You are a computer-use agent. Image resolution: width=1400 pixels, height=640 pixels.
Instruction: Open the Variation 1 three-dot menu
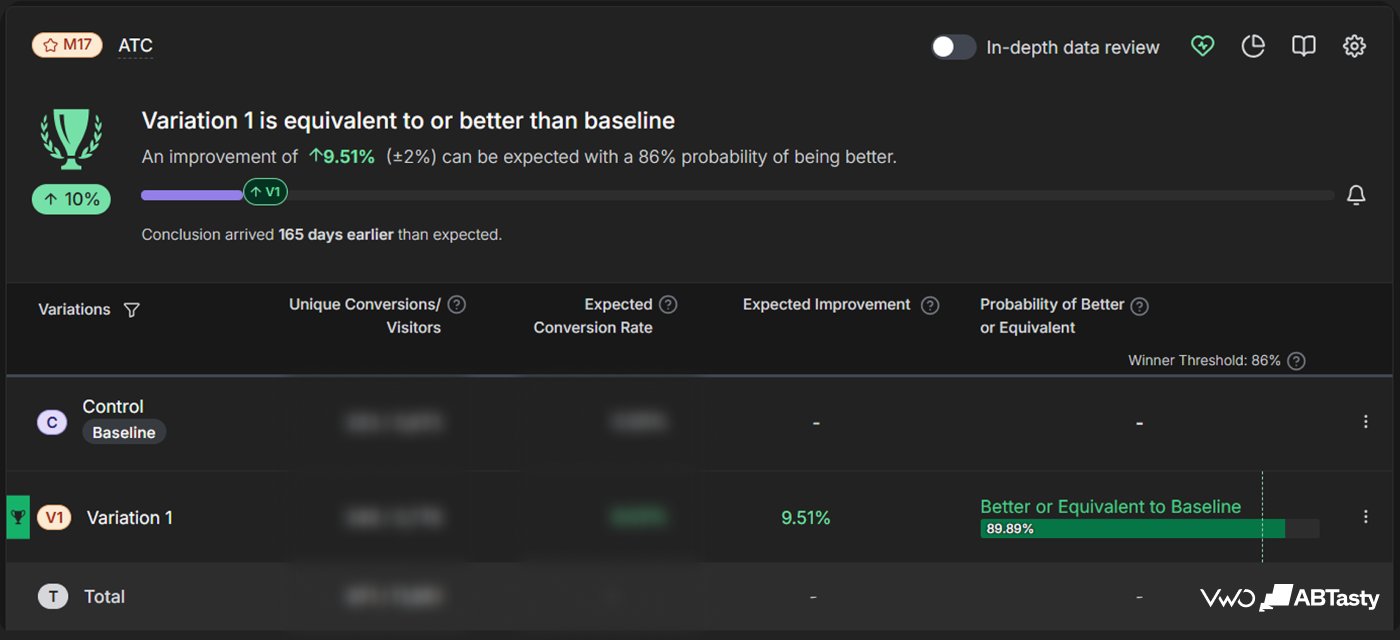click(x=1366, y=517)
